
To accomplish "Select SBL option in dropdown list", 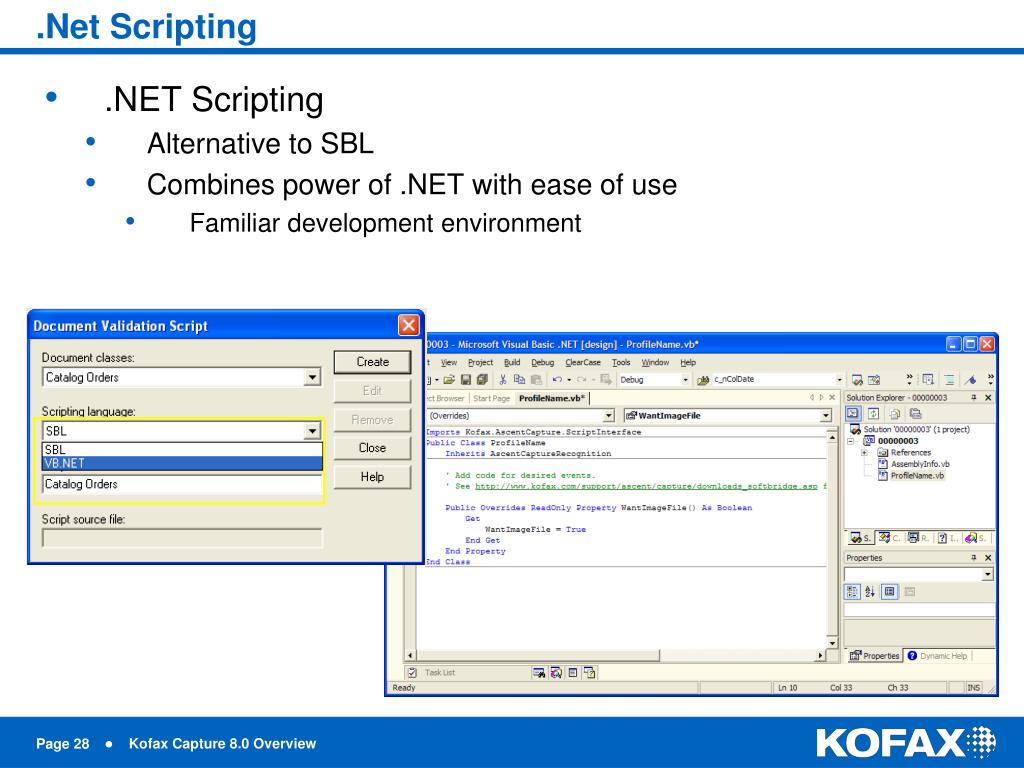I will (x=182, y=449).
